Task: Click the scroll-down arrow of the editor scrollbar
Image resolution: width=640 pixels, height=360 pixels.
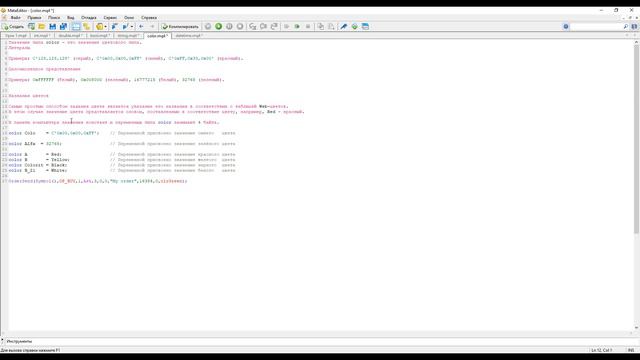Action: (x=636, y=328)
